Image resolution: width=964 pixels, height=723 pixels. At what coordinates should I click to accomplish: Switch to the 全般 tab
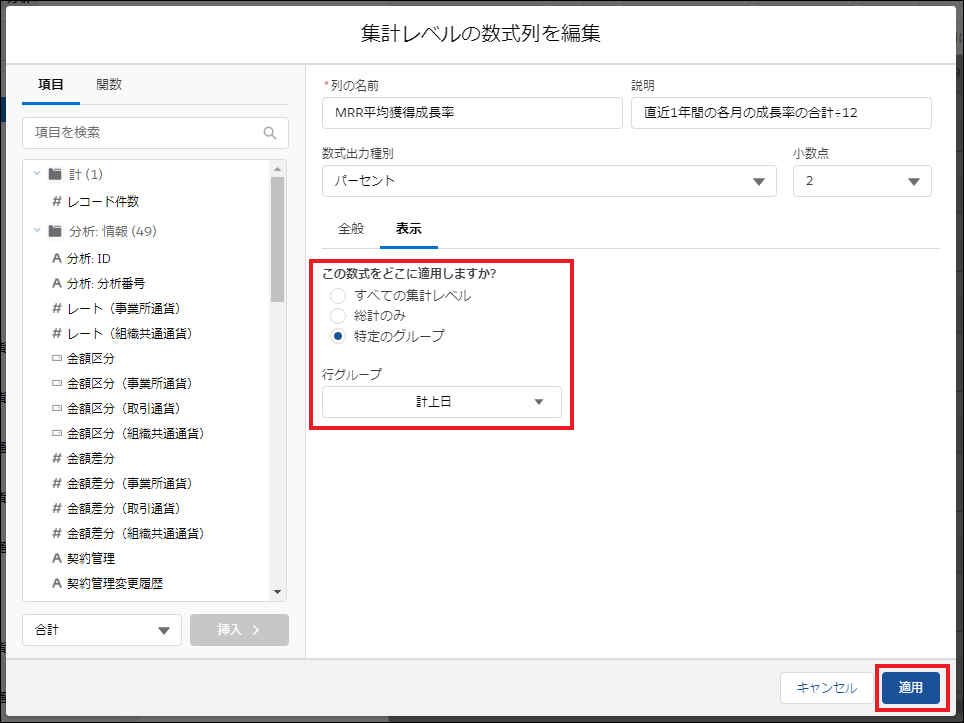click(351, 228)
